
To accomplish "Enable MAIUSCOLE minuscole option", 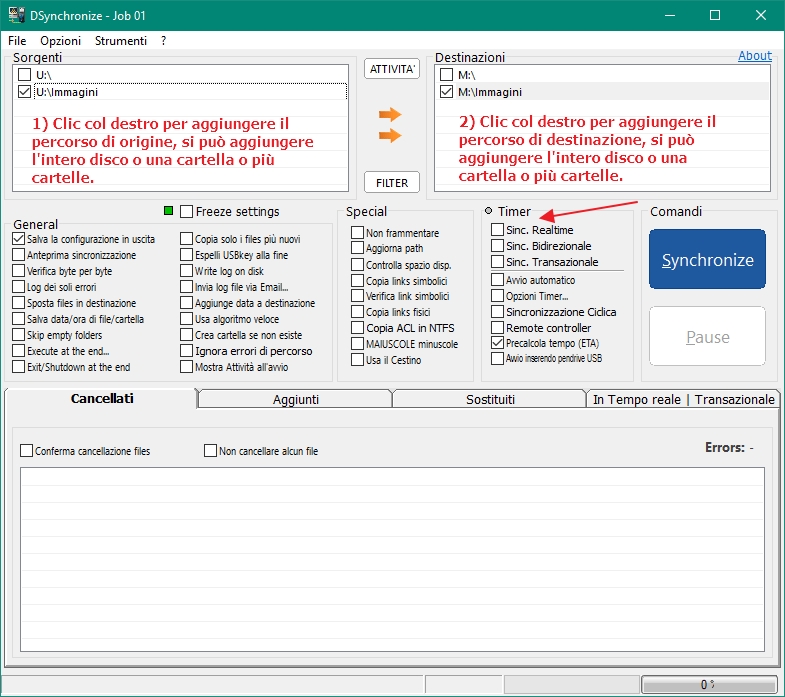I will tap(357, 344).
